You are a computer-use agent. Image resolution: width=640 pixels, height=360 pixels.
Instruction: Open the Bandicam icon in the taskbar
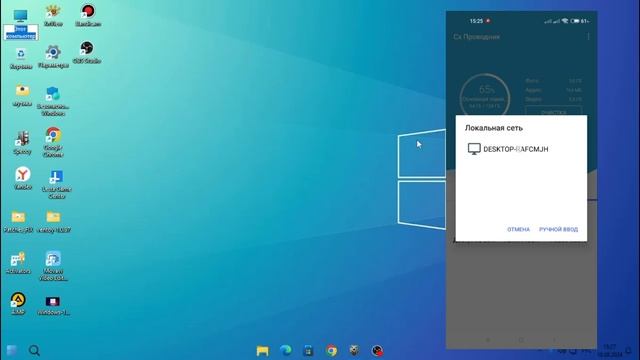[x=377, y=350]
